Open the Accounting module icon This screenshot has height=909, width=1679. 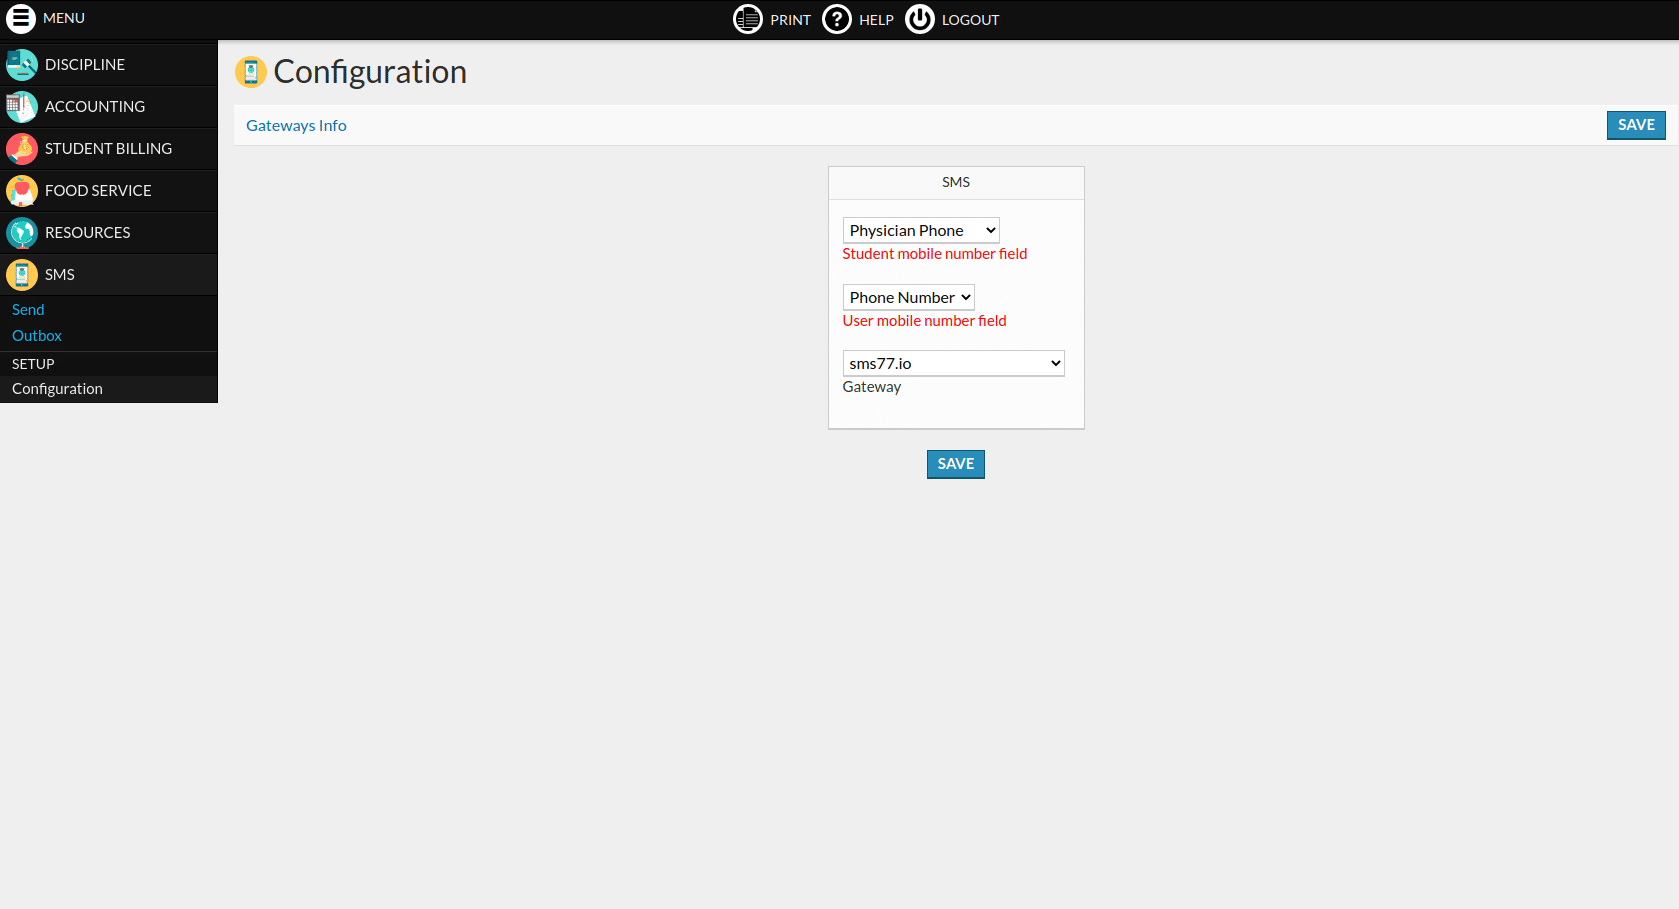[x=22, y=107]
